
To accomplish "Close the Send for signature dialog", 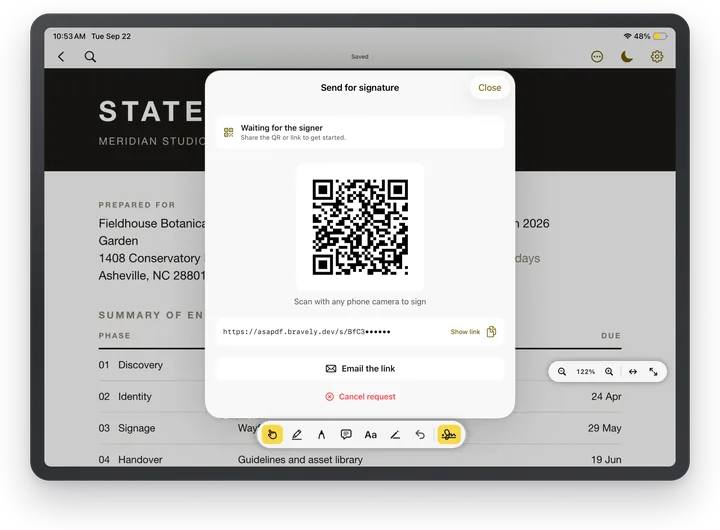I will click(x=489, y=88).
